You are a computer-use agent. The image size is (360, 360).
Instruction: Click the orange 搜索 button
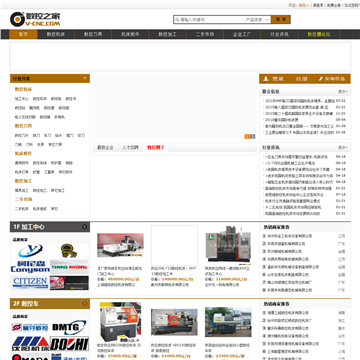(x=281, y=20)
